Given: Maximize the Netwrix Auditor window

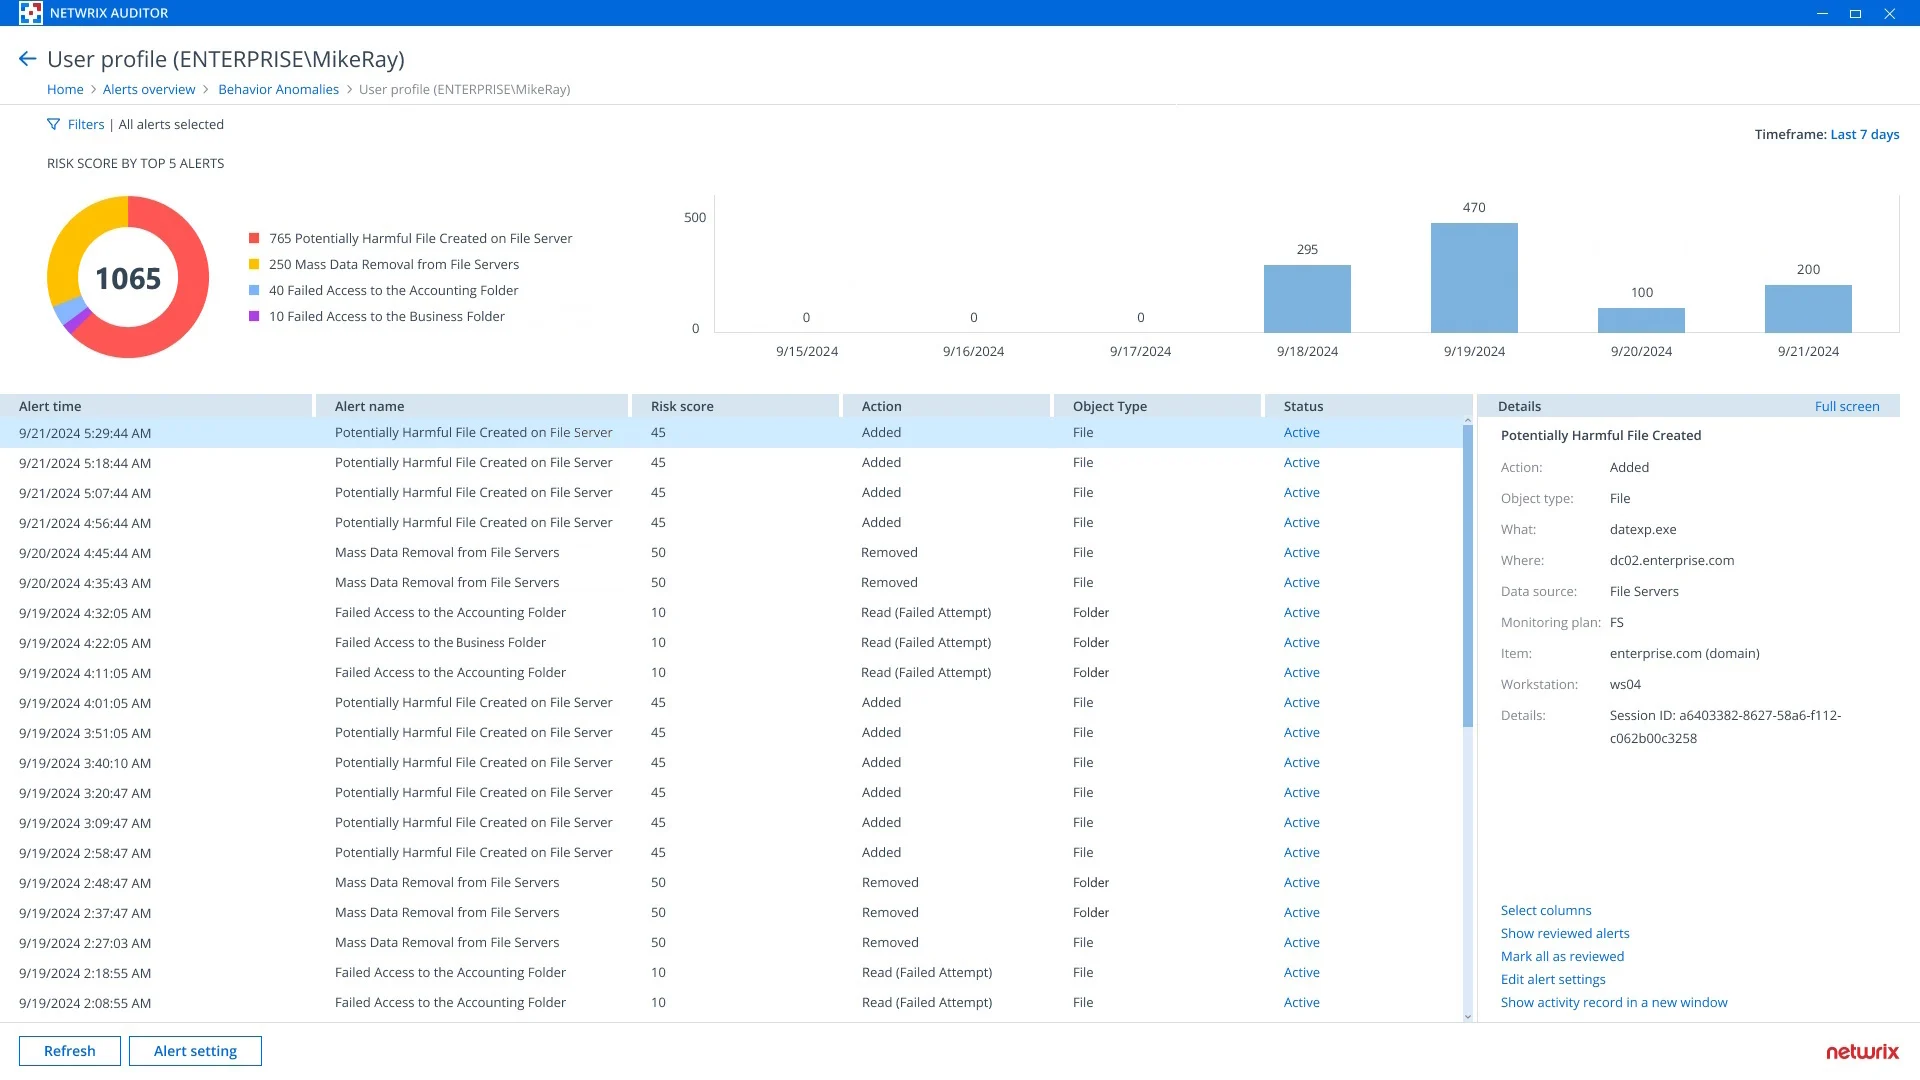Looking at the screenshot, I should (1855, 13).
